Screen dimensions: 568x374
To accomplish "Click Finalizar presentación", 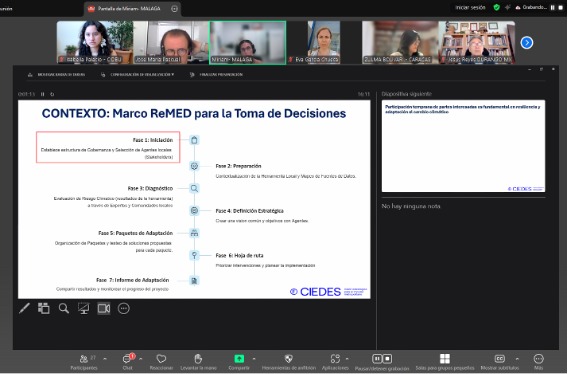I will 216,75.
